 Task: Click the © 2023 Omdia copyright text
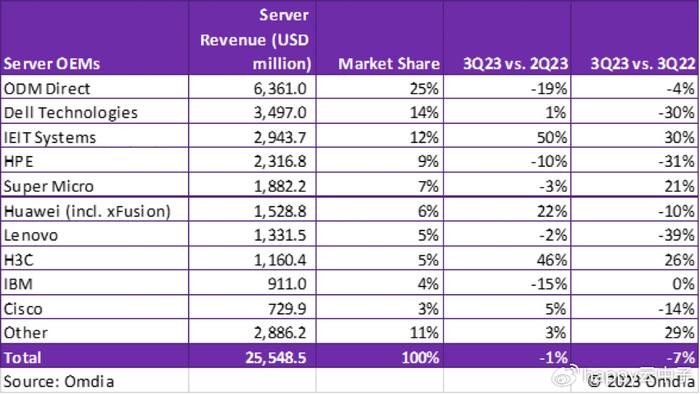coord(641,381)
